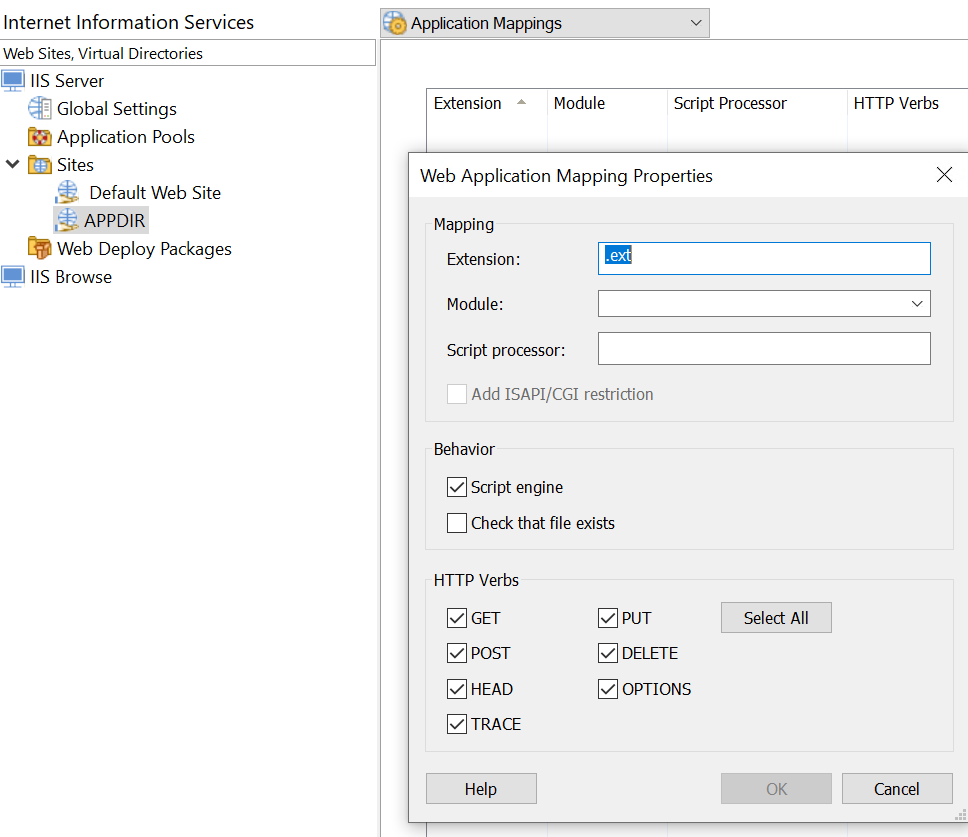Click the IIS Server computer icon
Image resolution: width=968 pixels, height=837 pixels.
[13, 81]
